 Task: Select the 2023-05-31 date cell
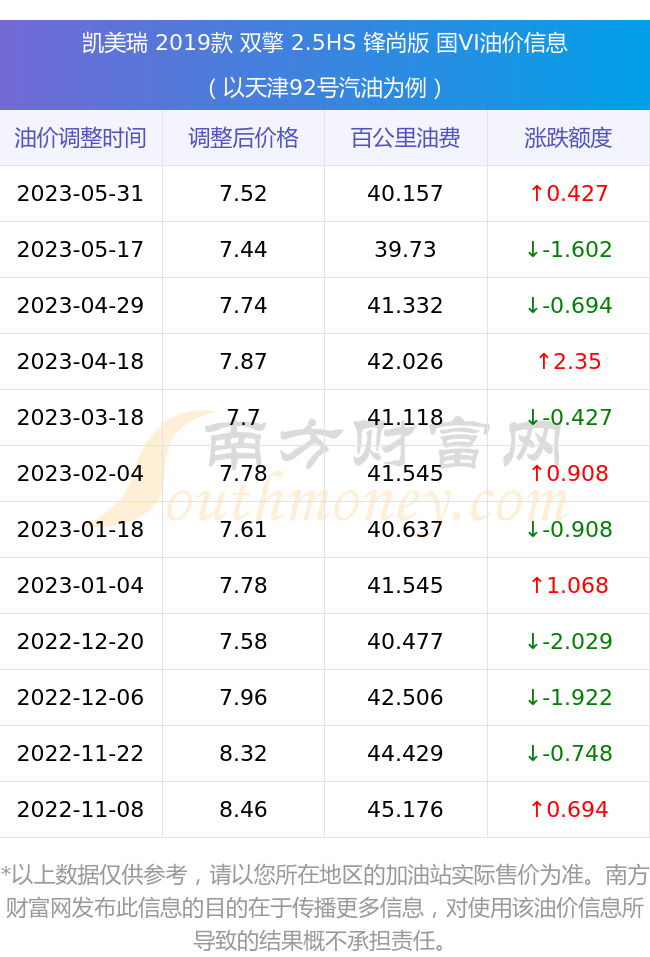81,193
